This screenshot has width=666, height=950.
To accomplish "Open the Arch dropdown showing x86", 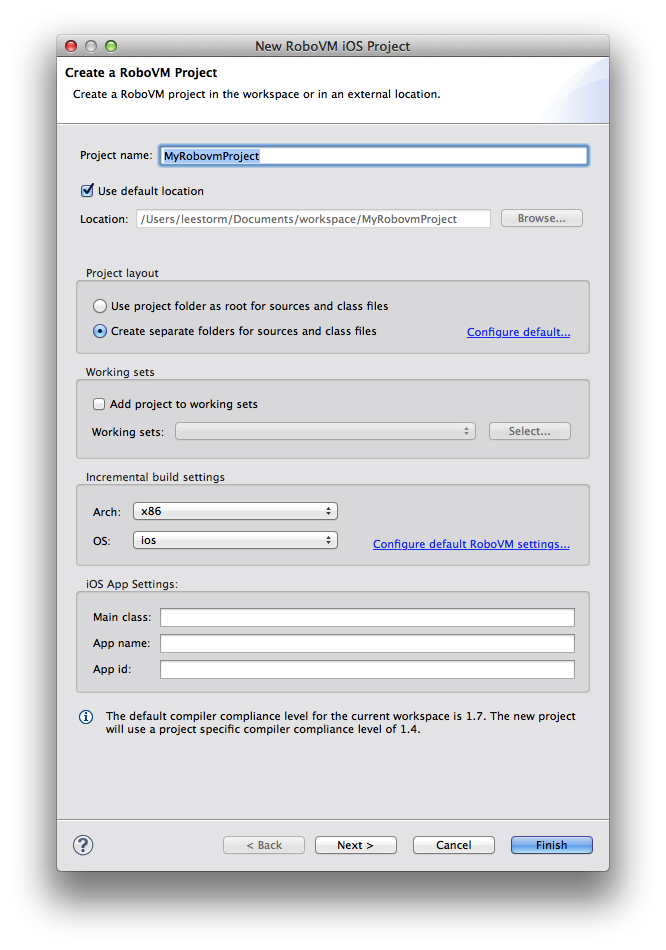I will coord(235,511).
